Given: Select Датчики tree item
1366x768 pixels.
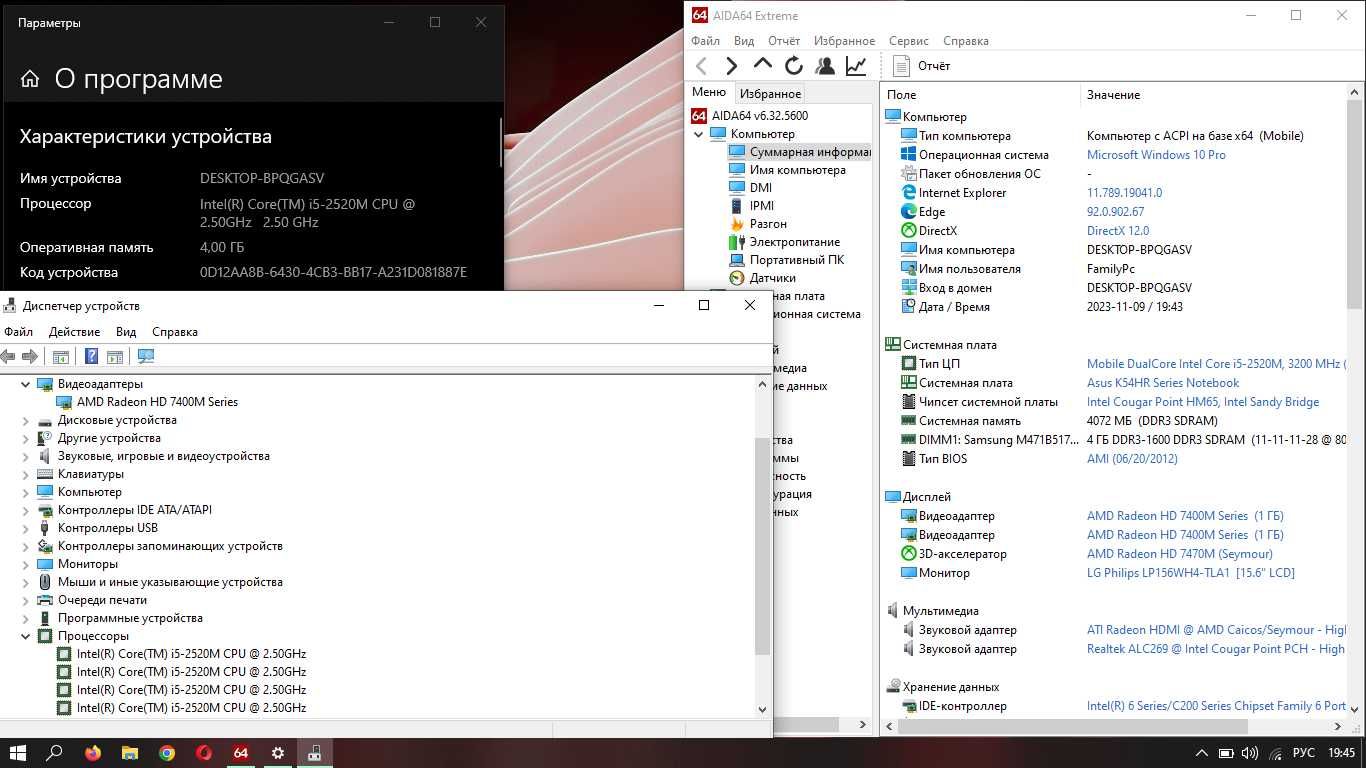Looking at the screenshot, I should (x=762, y=278).
